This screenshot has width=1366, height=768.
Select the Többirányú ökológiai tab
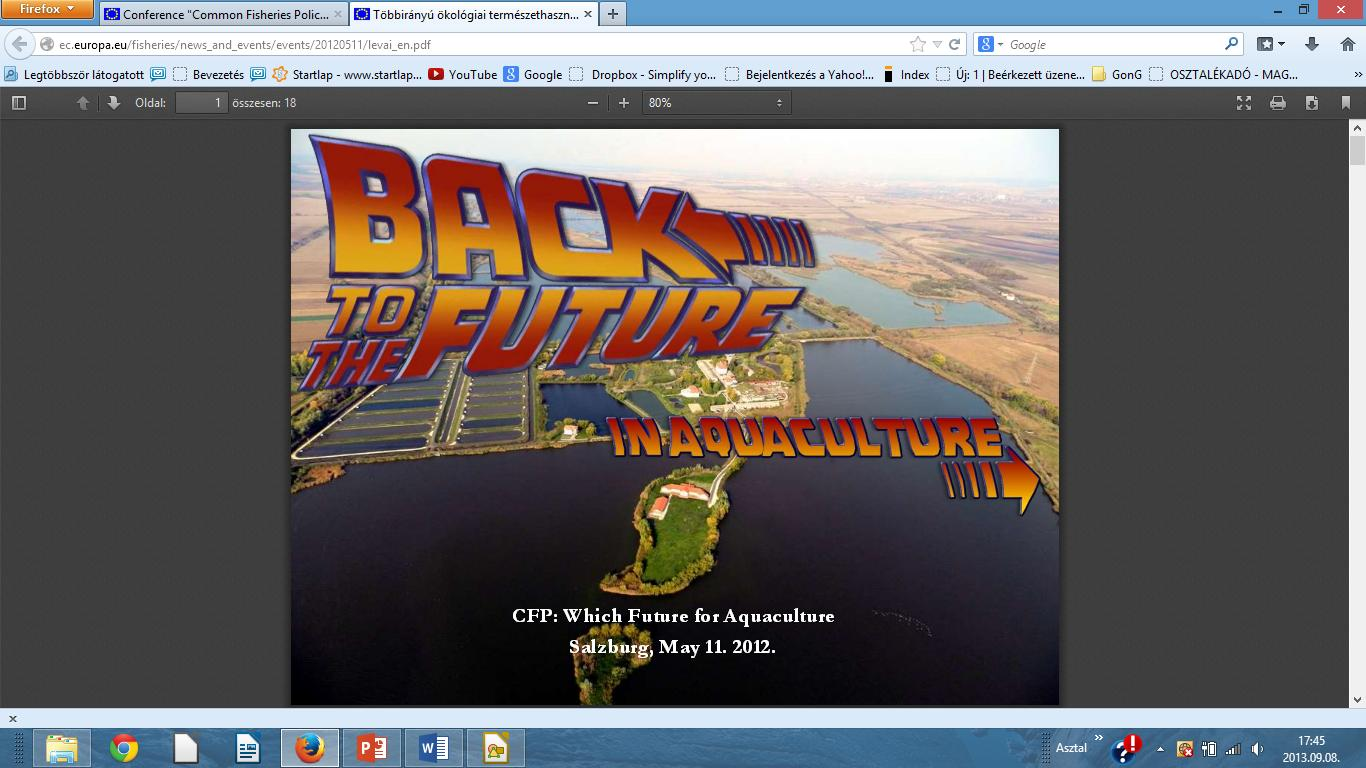click(x=472, y=14)
